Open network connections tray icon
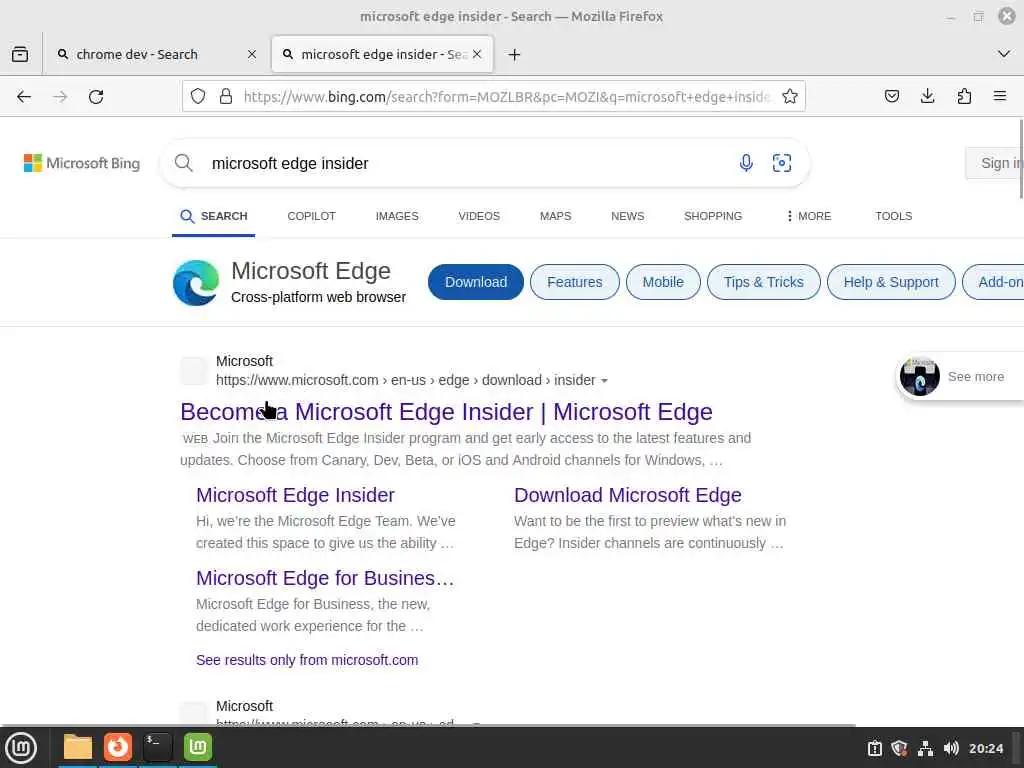The height and width of the screenshot is (768, 1024). [925, 748]
